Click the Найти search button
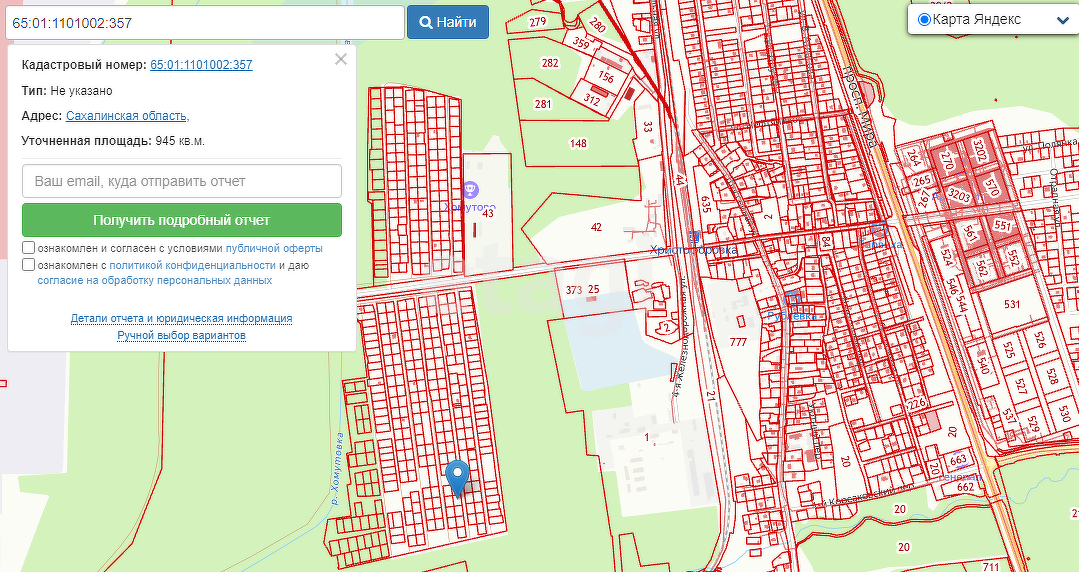Image resolution: width=1079 pixels, height=572 pixels. click(447, 22)
